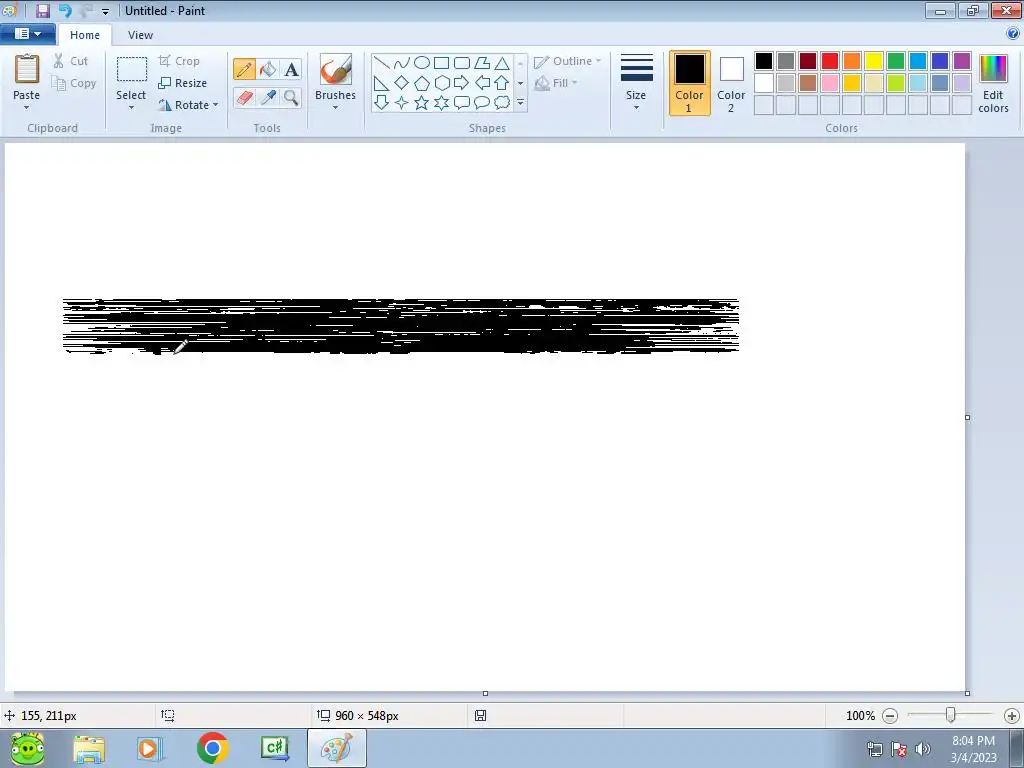1024x768 pixels.
Task: Click the Brushes tool button
Action: [335, 77]
